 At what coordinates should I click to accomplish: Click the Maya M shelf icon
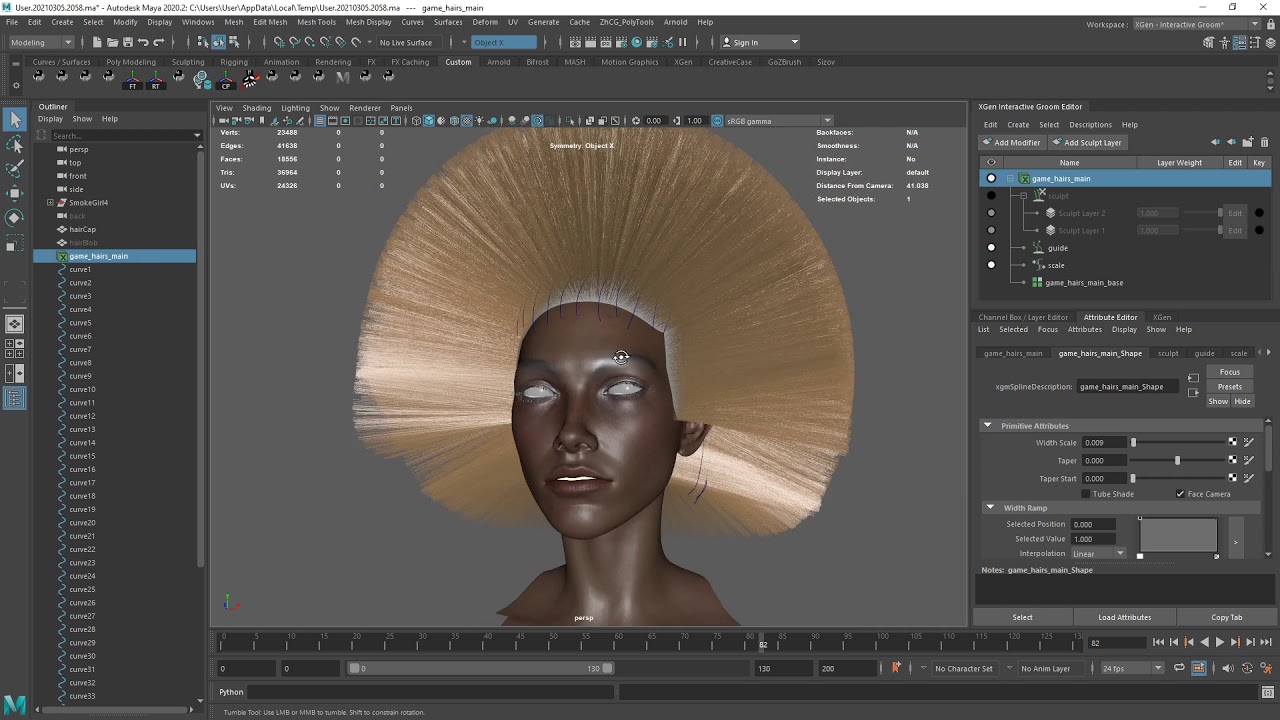(x=343, y=77)
